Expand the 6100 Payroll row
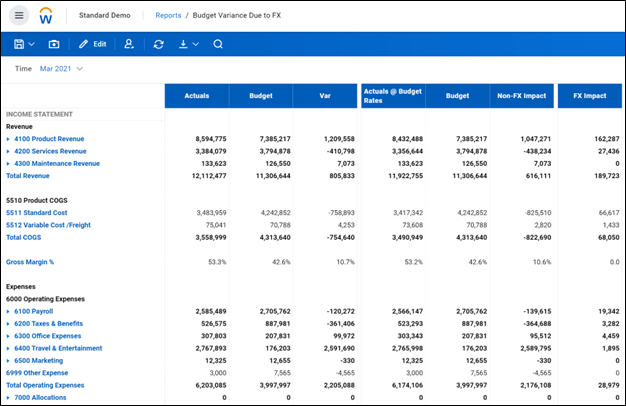The width and height of the screenshot is (626, 406). [x=8, y=312]
